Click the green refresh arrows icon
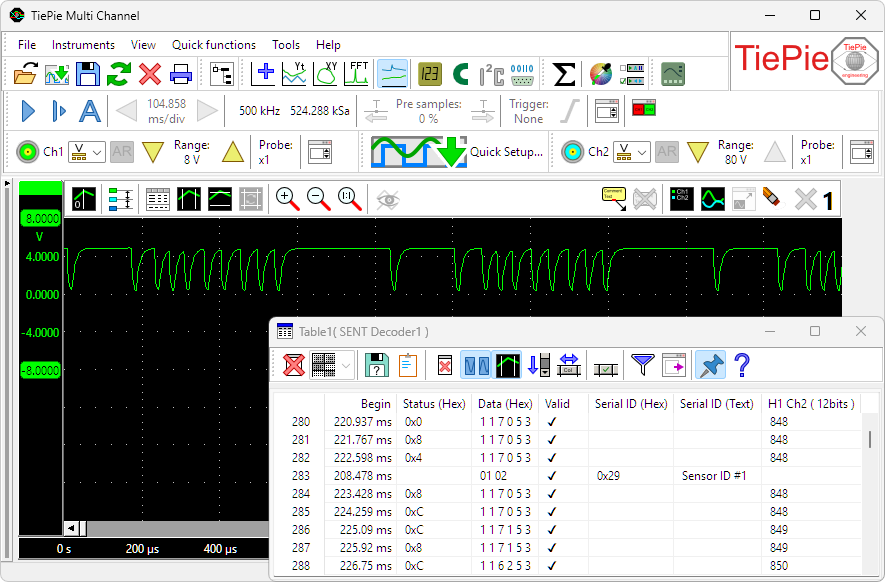The width and height of the screenshot is (885, 582). [119, 74]
